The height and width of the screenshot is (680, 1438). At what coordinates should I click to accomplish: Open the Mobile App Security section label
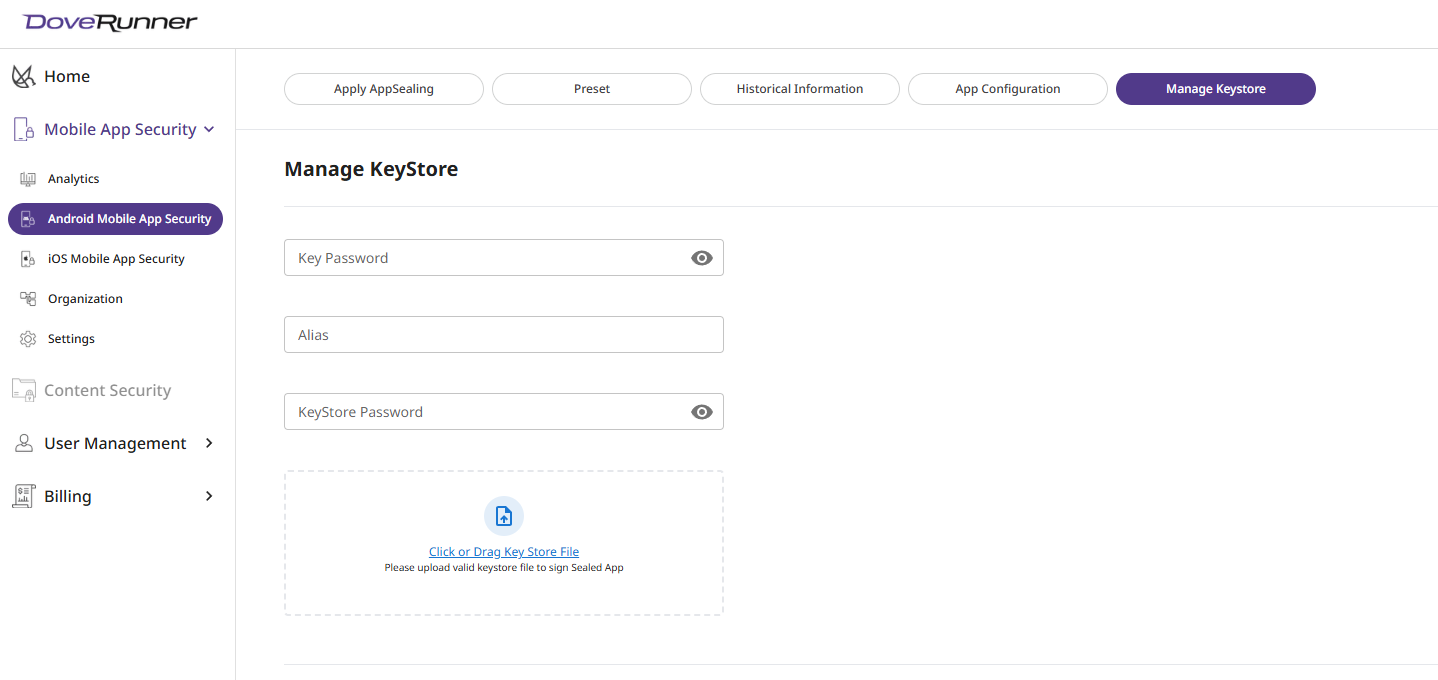click(120, 129)
